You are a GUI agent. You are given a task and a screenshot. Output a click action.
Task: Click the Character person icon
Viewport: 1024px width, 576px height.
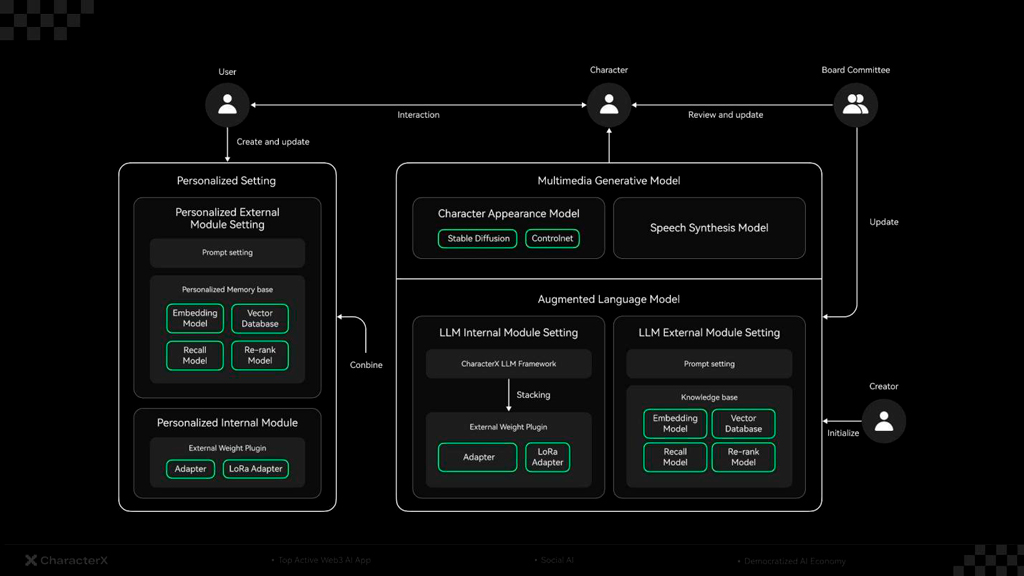point(609,104)
